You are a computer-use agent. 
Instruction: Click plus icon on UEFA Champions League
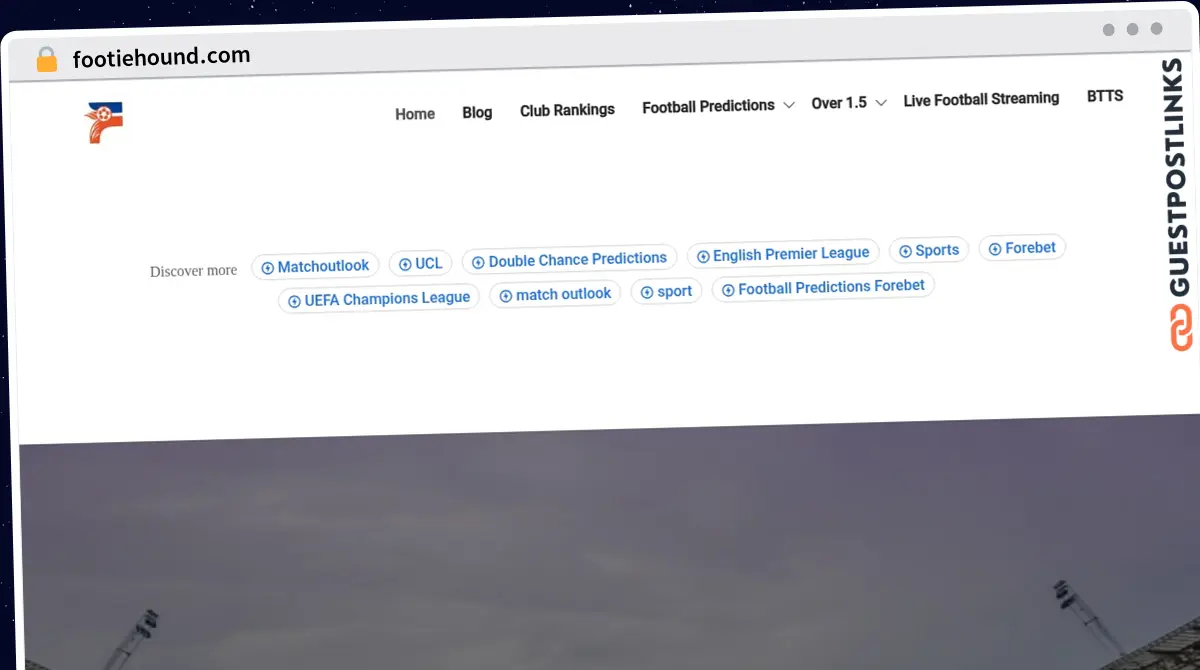(x=294, y=301)
